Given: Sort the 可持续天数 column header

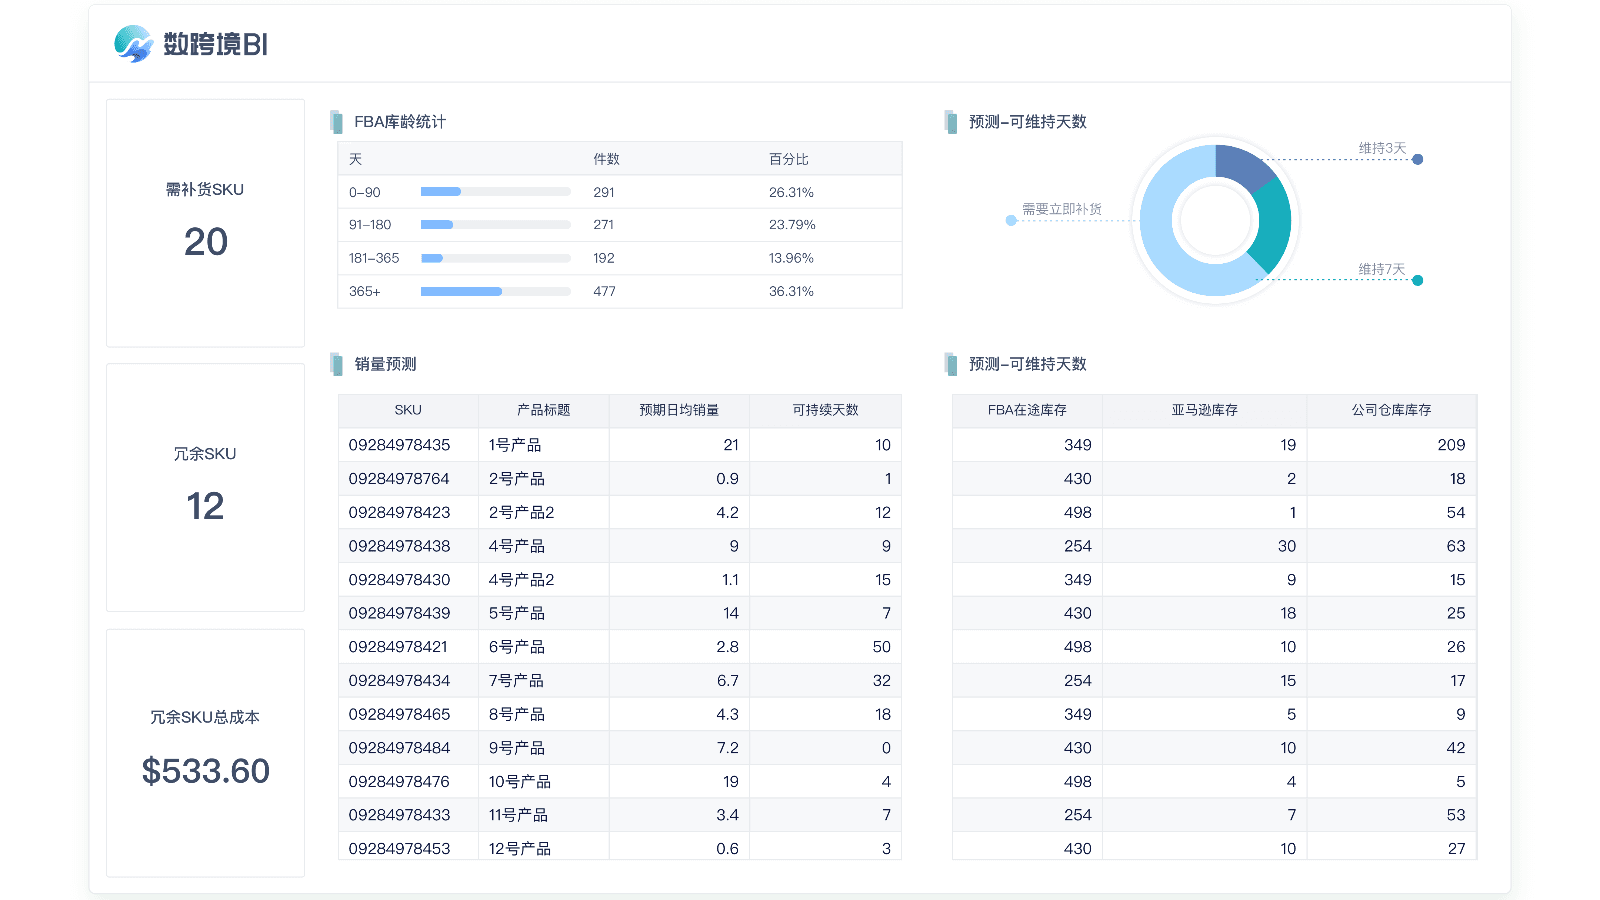Looking at the screenshot, I should 825,410.
